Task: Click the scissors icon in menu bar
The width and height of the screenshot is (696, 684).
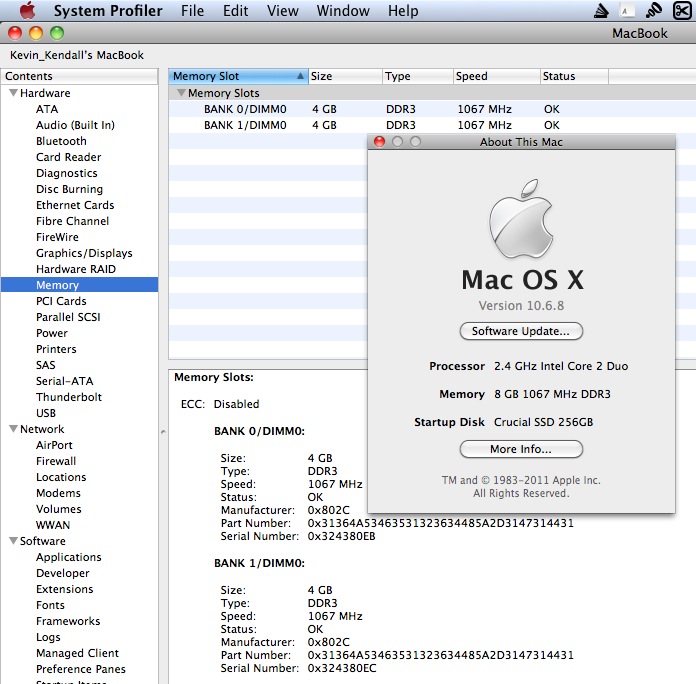Action: click(683, 10)
